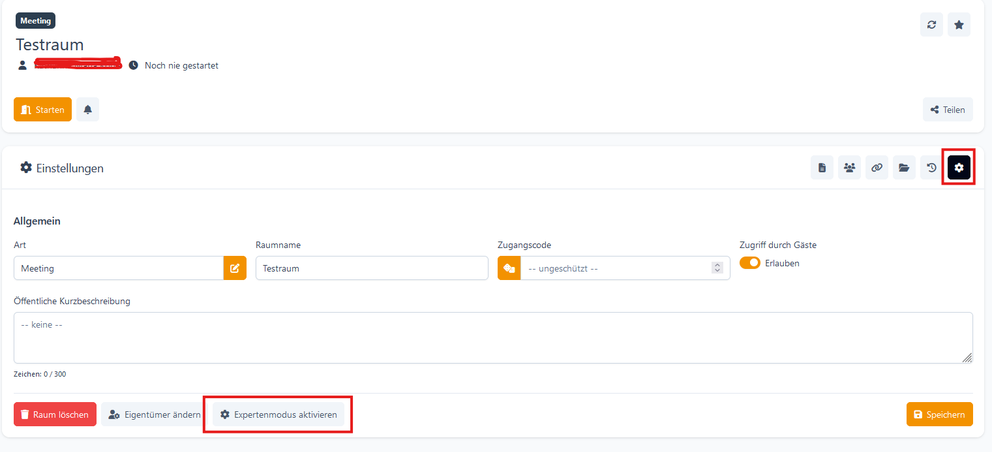Image resolution: width=992 pixels, height=452 pixels.
Task: Open the members tab with people icon
Action: [x=849, y=168]
